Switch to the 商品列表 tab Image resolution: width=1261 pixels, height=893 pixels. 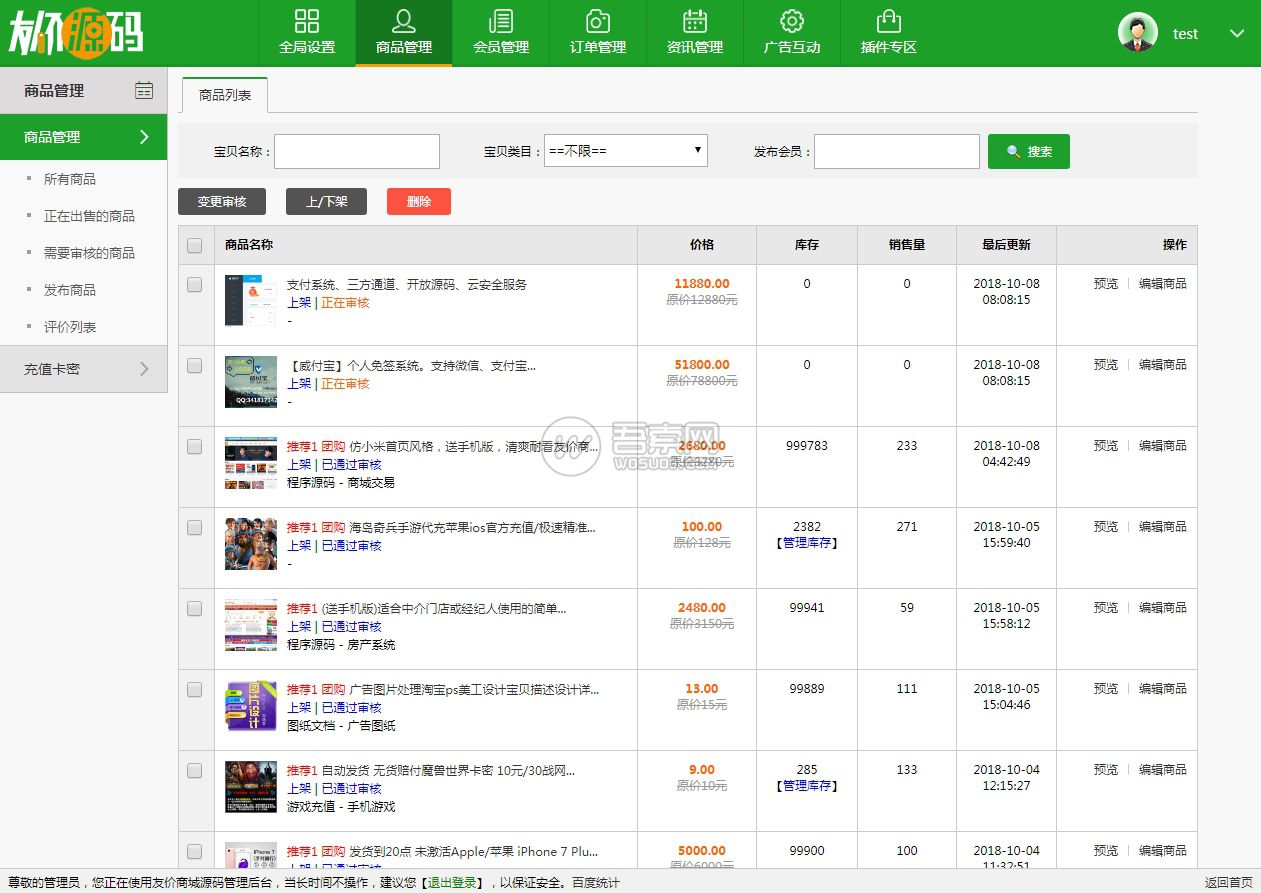(x=224, y=96)
